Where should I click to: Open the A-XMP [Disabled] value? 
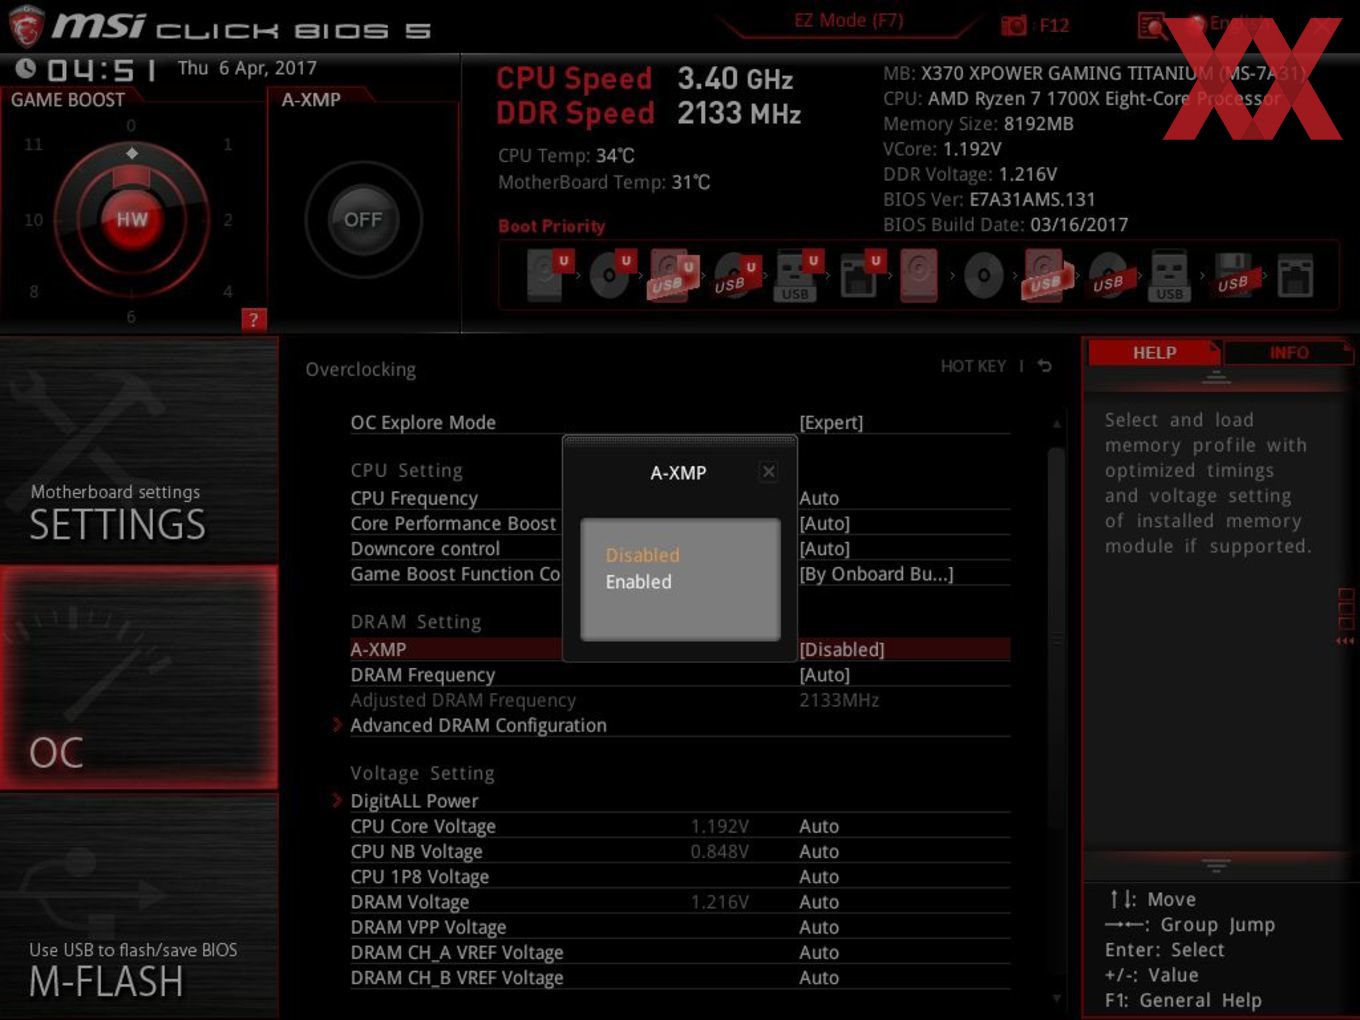(x=842, y=649)
